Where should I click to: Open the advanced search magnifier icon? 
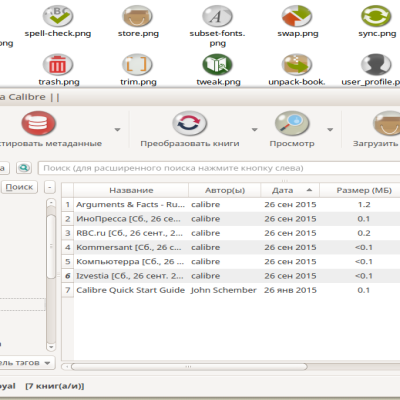pyautogui.click(x=24, y=168)
